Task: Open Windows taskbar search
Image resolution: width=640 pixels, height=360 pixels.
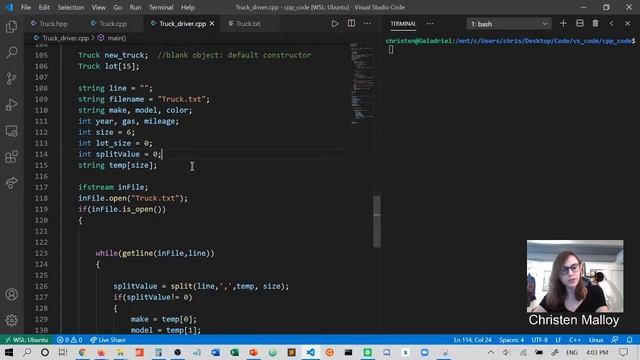Action: [27, 352]
